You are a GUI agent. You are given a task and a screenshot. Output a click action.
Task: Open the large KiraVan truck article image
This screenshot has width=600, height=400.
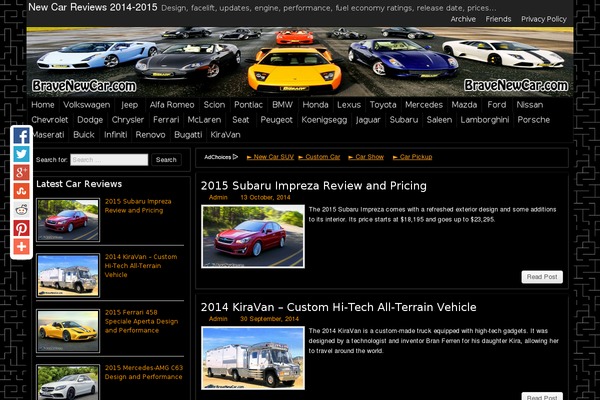point(253,358)
